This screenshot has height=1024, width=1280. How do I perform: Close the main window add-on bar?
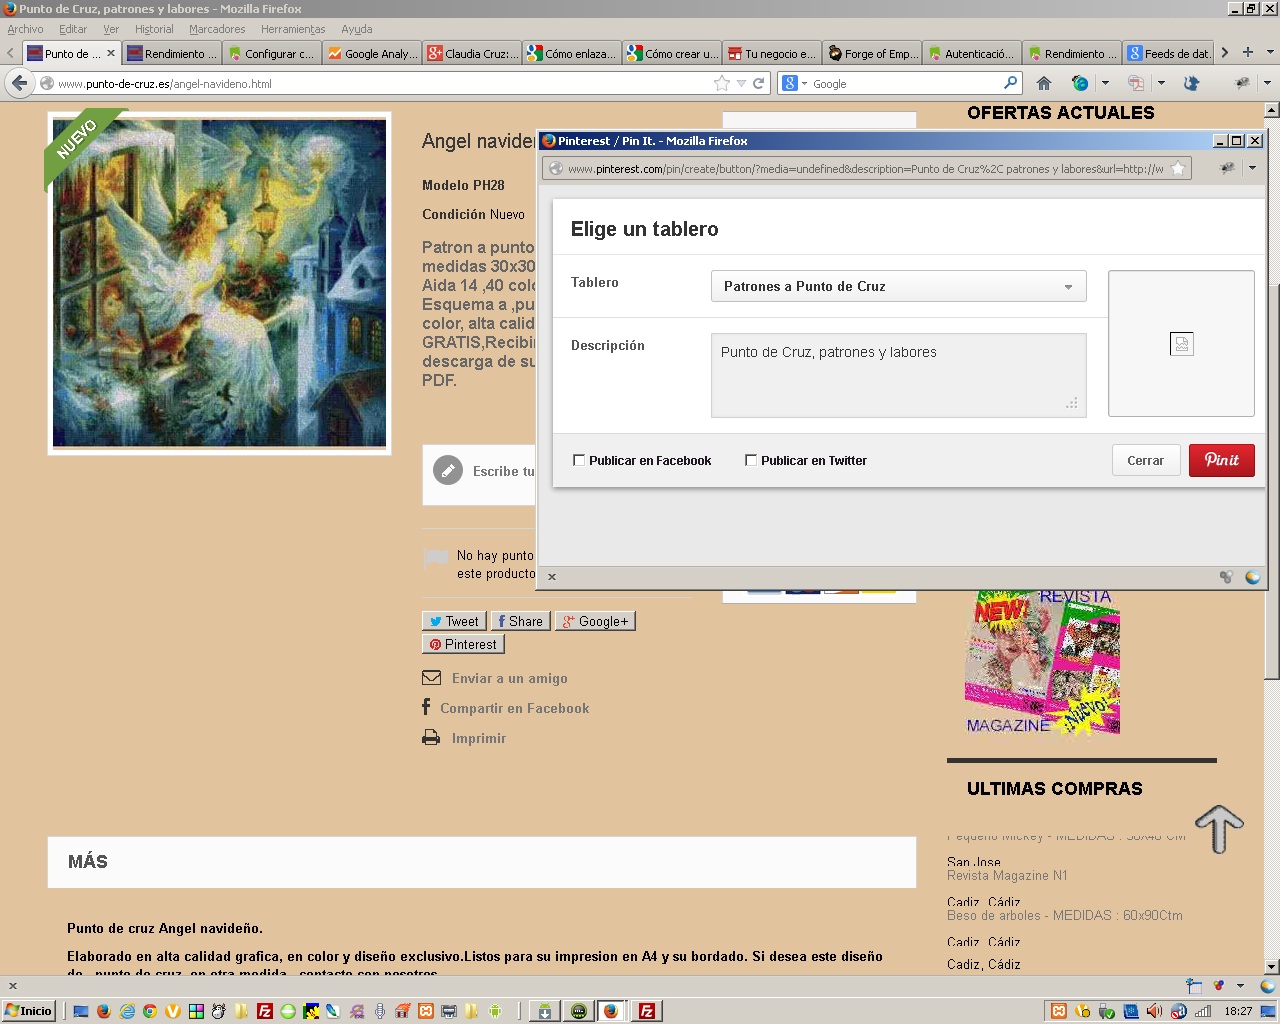tap(13, 985)
